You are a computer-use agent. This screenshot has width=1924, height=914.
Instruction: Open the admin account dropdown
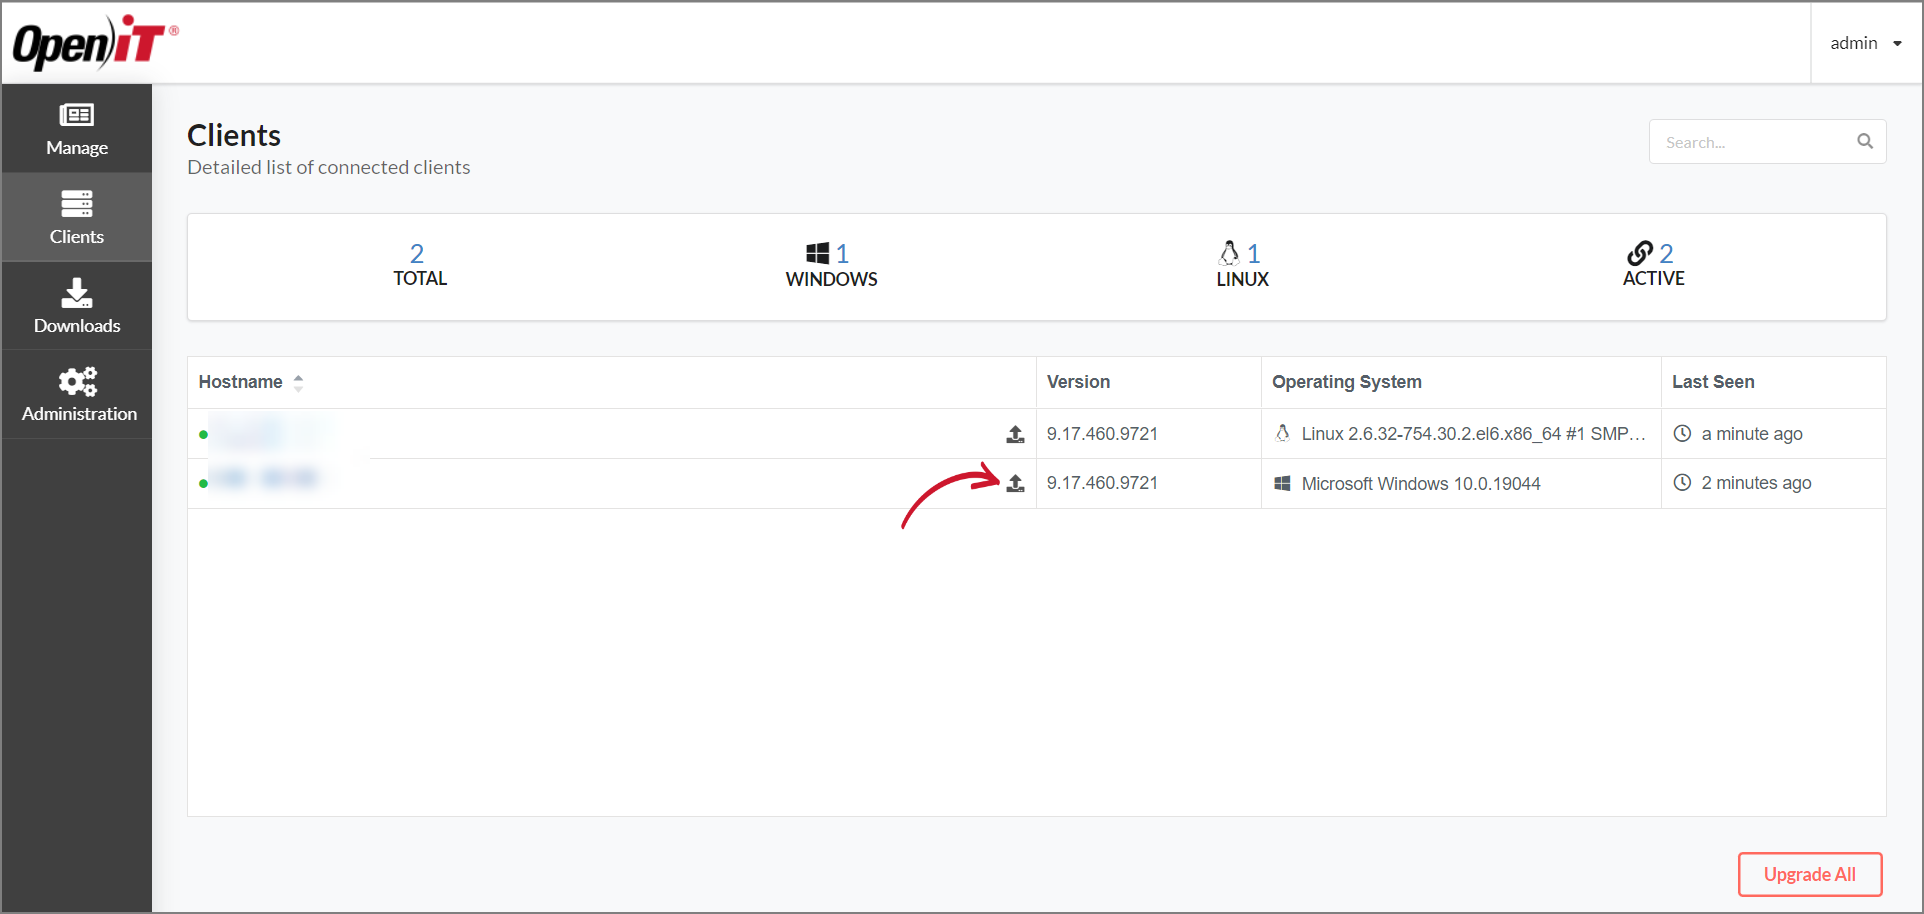[x=1866, y=42]
